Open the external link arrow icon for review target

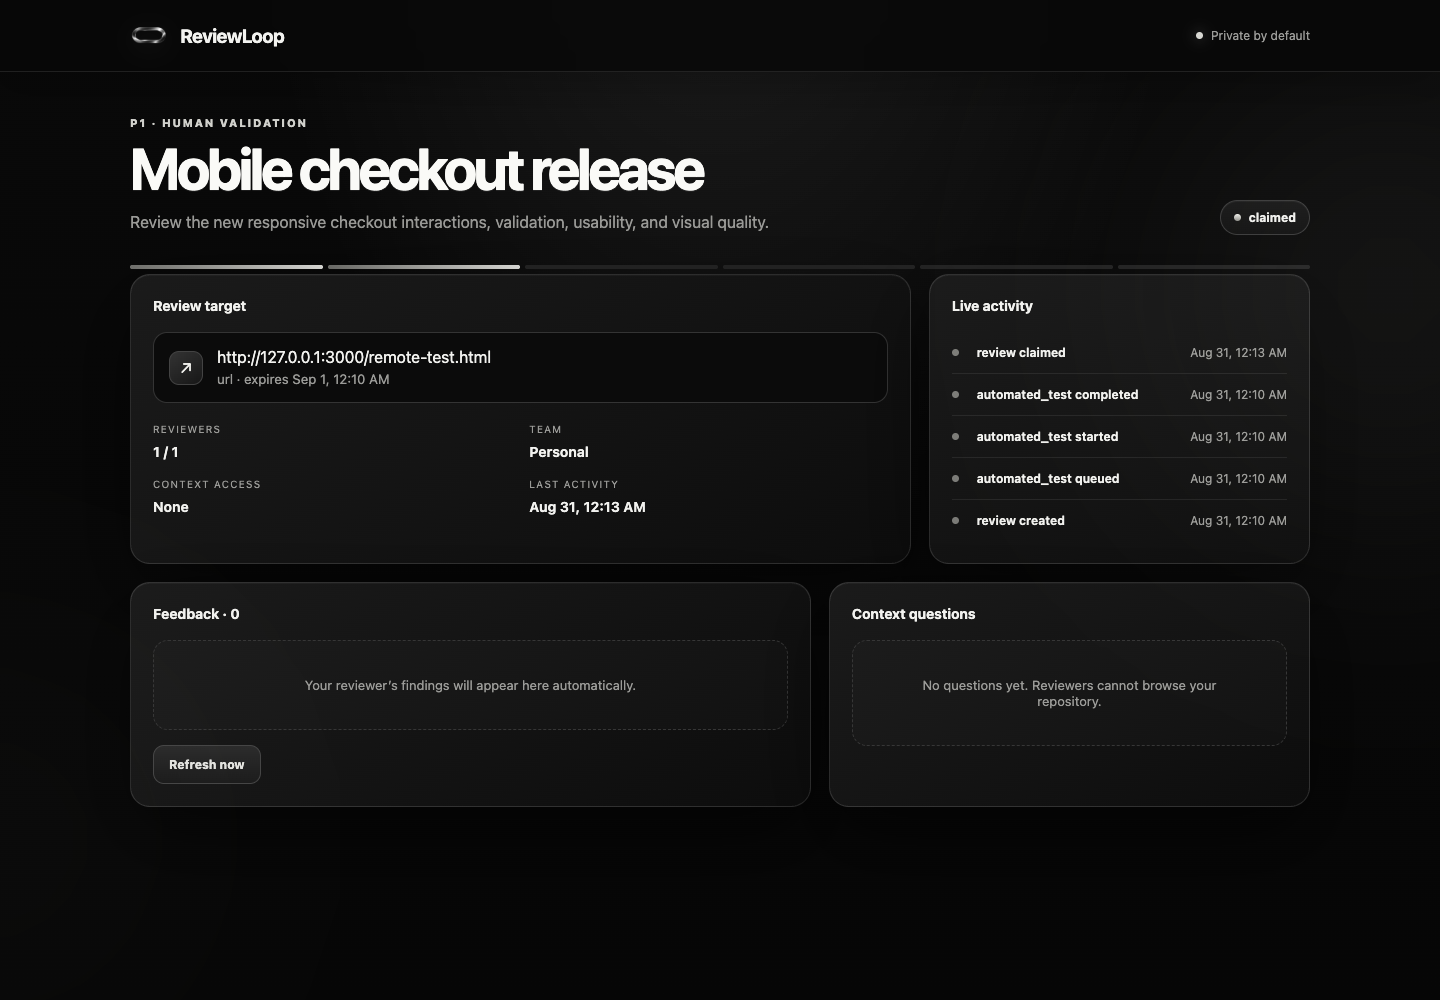pyautogui.click(x=186, y=368)
